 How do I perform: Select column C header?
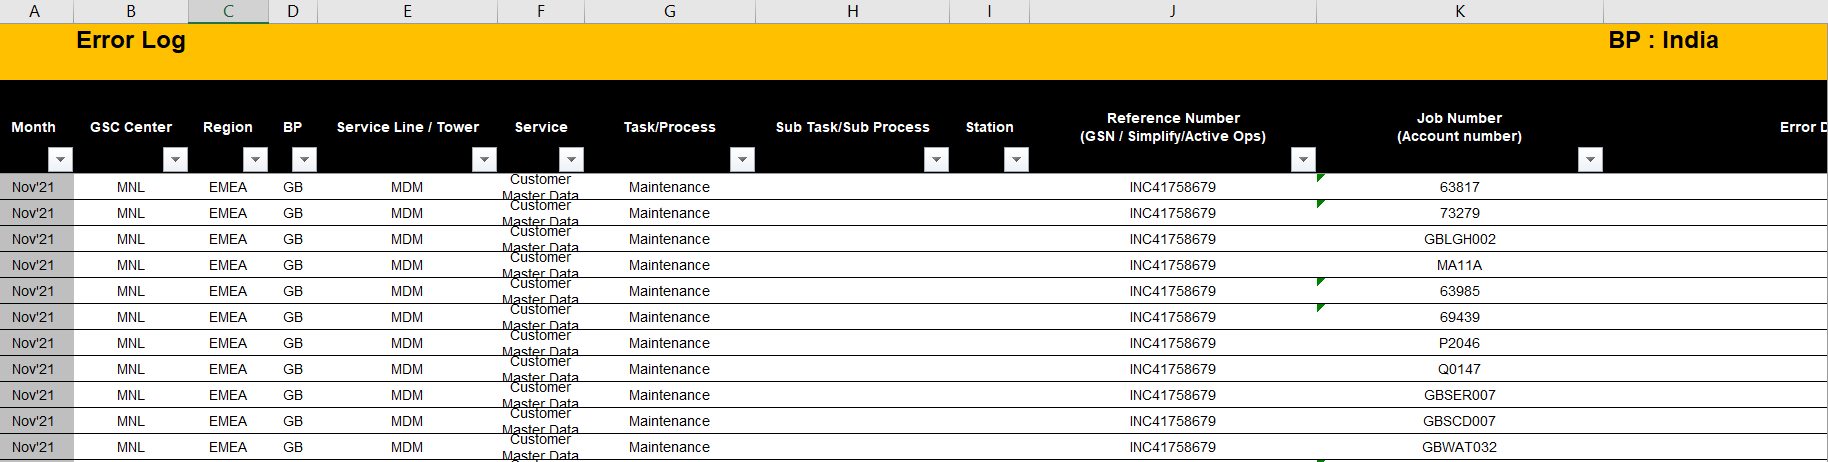(x=228, y=11)
